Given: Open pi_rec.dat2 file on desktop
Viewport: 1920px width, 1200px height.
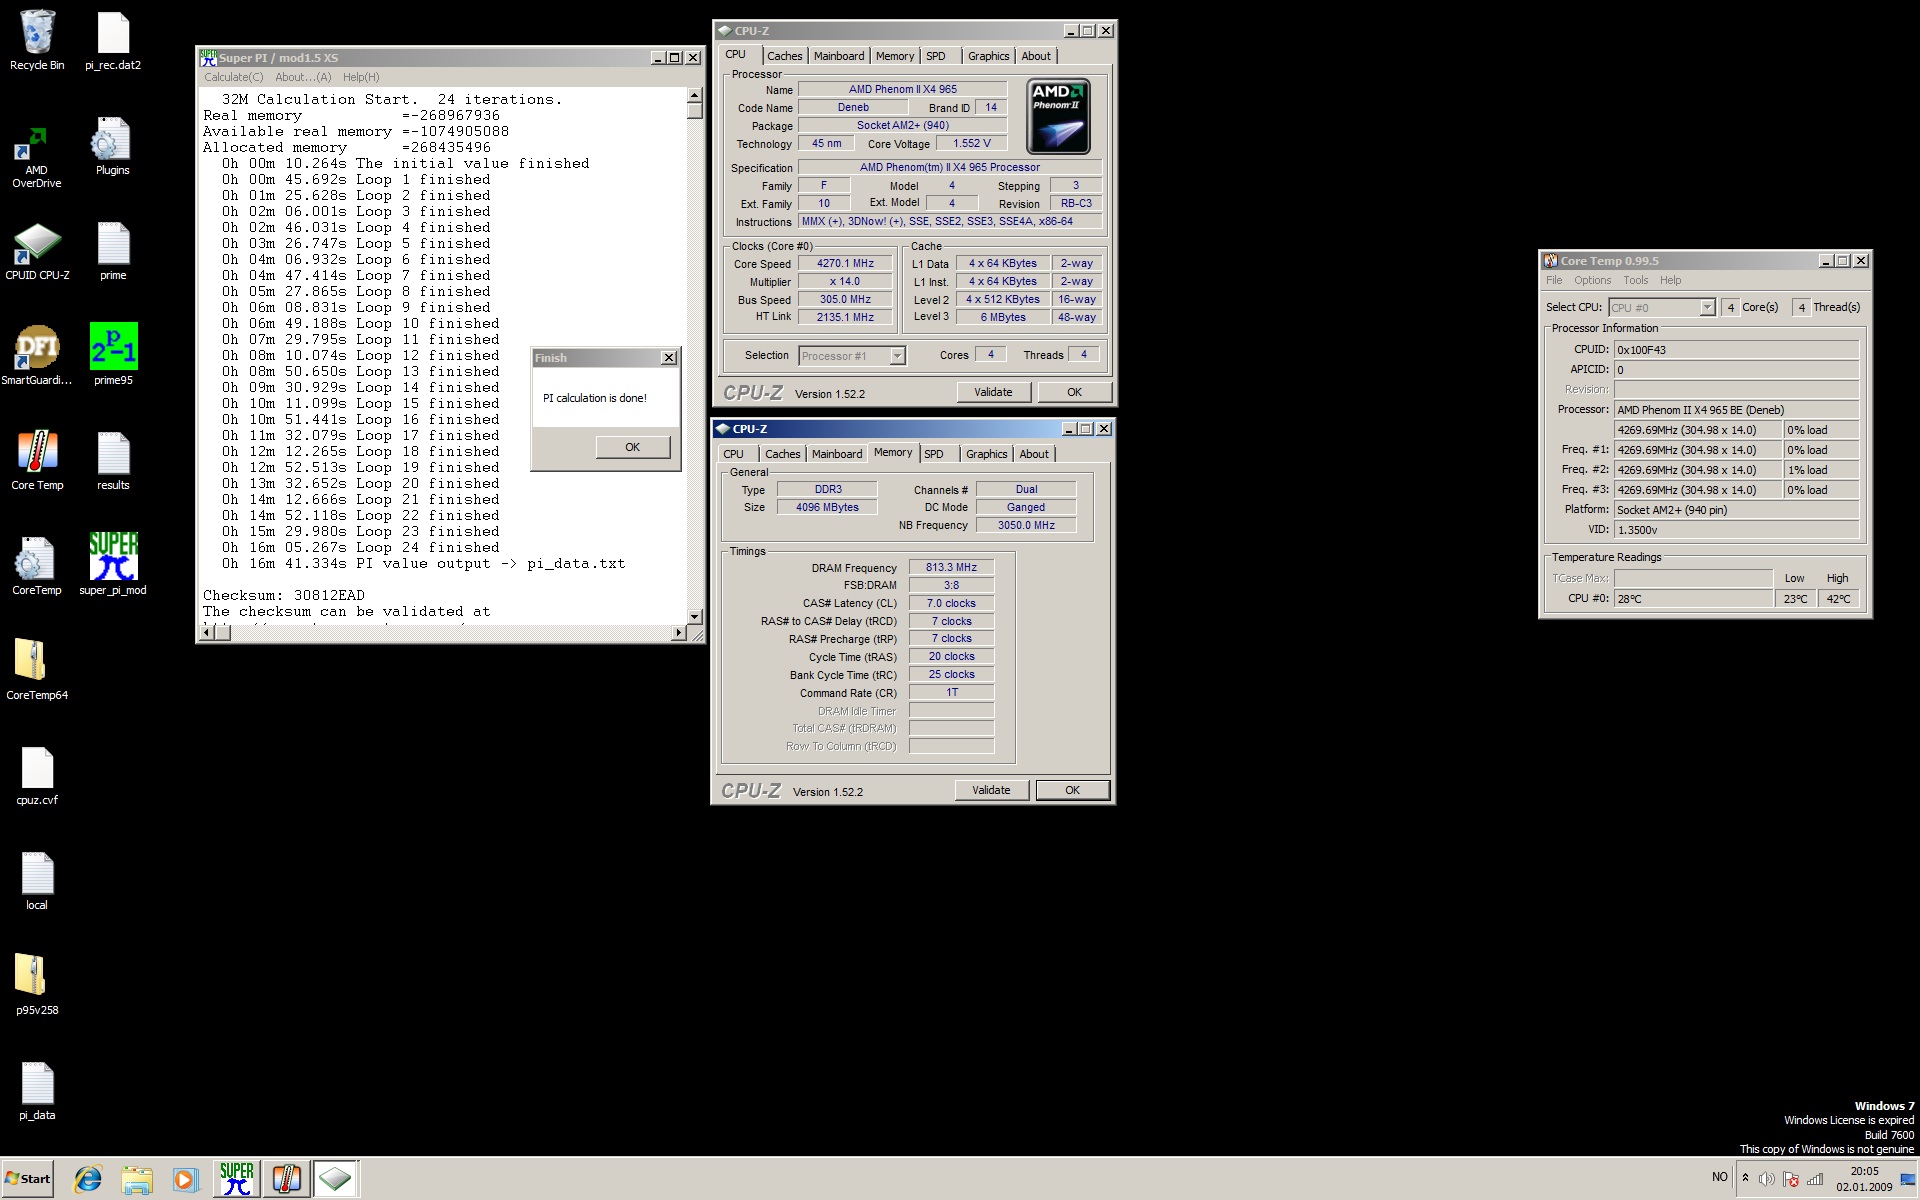Looking at the screenshot, I should 113,40.
